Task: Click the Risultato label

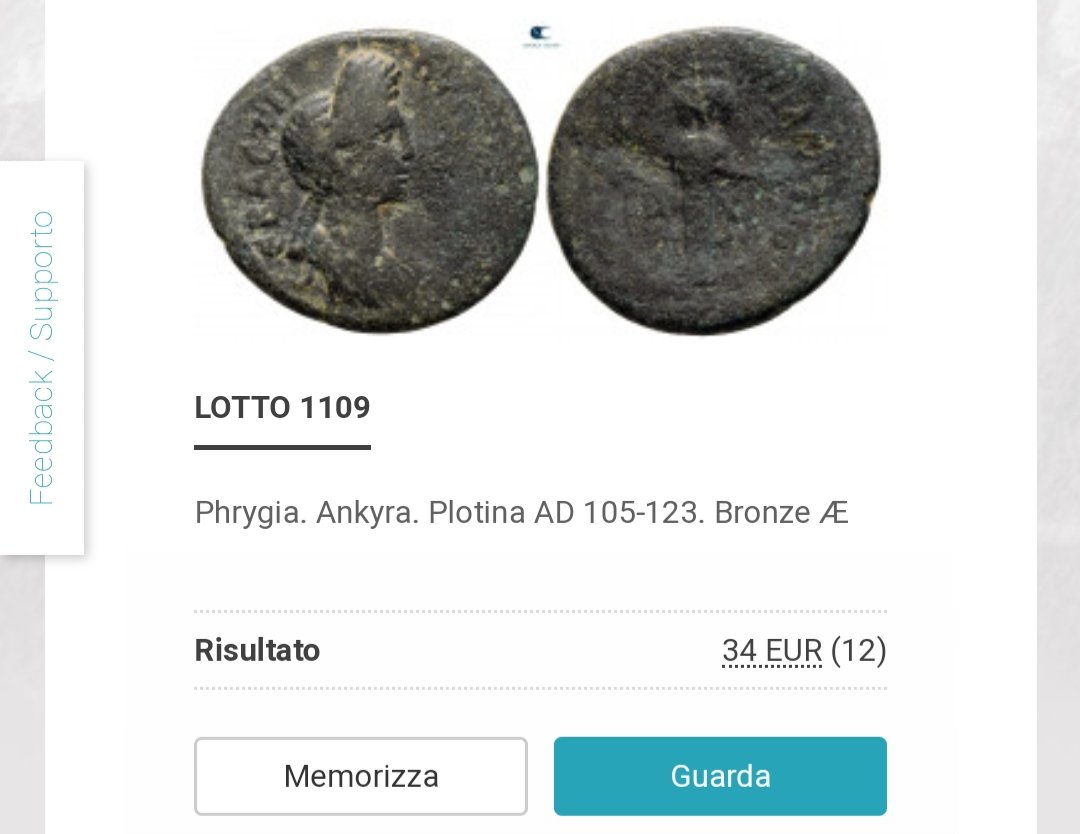Action: 257,651
